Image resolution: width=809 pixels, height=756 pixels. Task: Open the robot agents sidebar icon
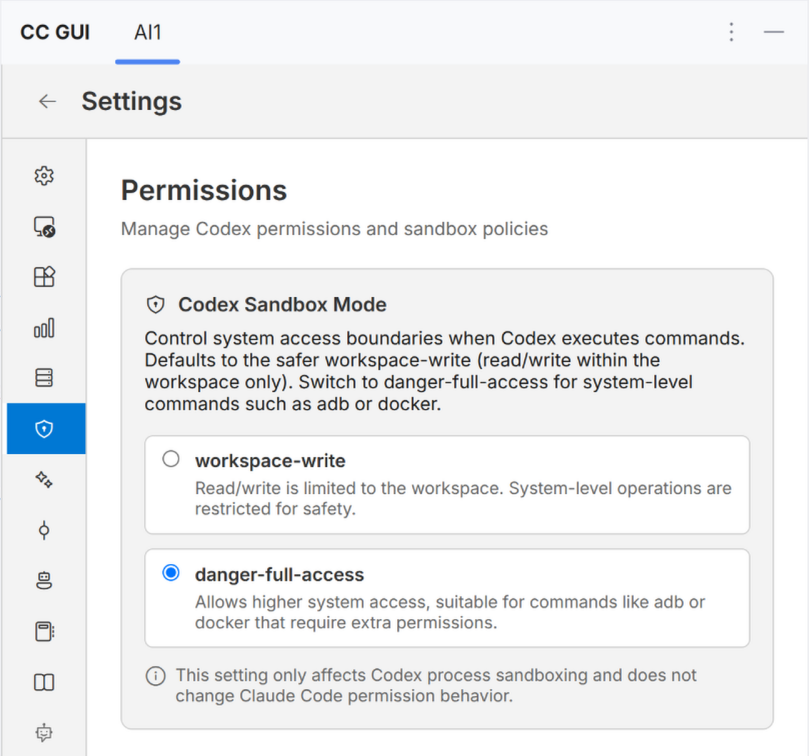point(44,581)
